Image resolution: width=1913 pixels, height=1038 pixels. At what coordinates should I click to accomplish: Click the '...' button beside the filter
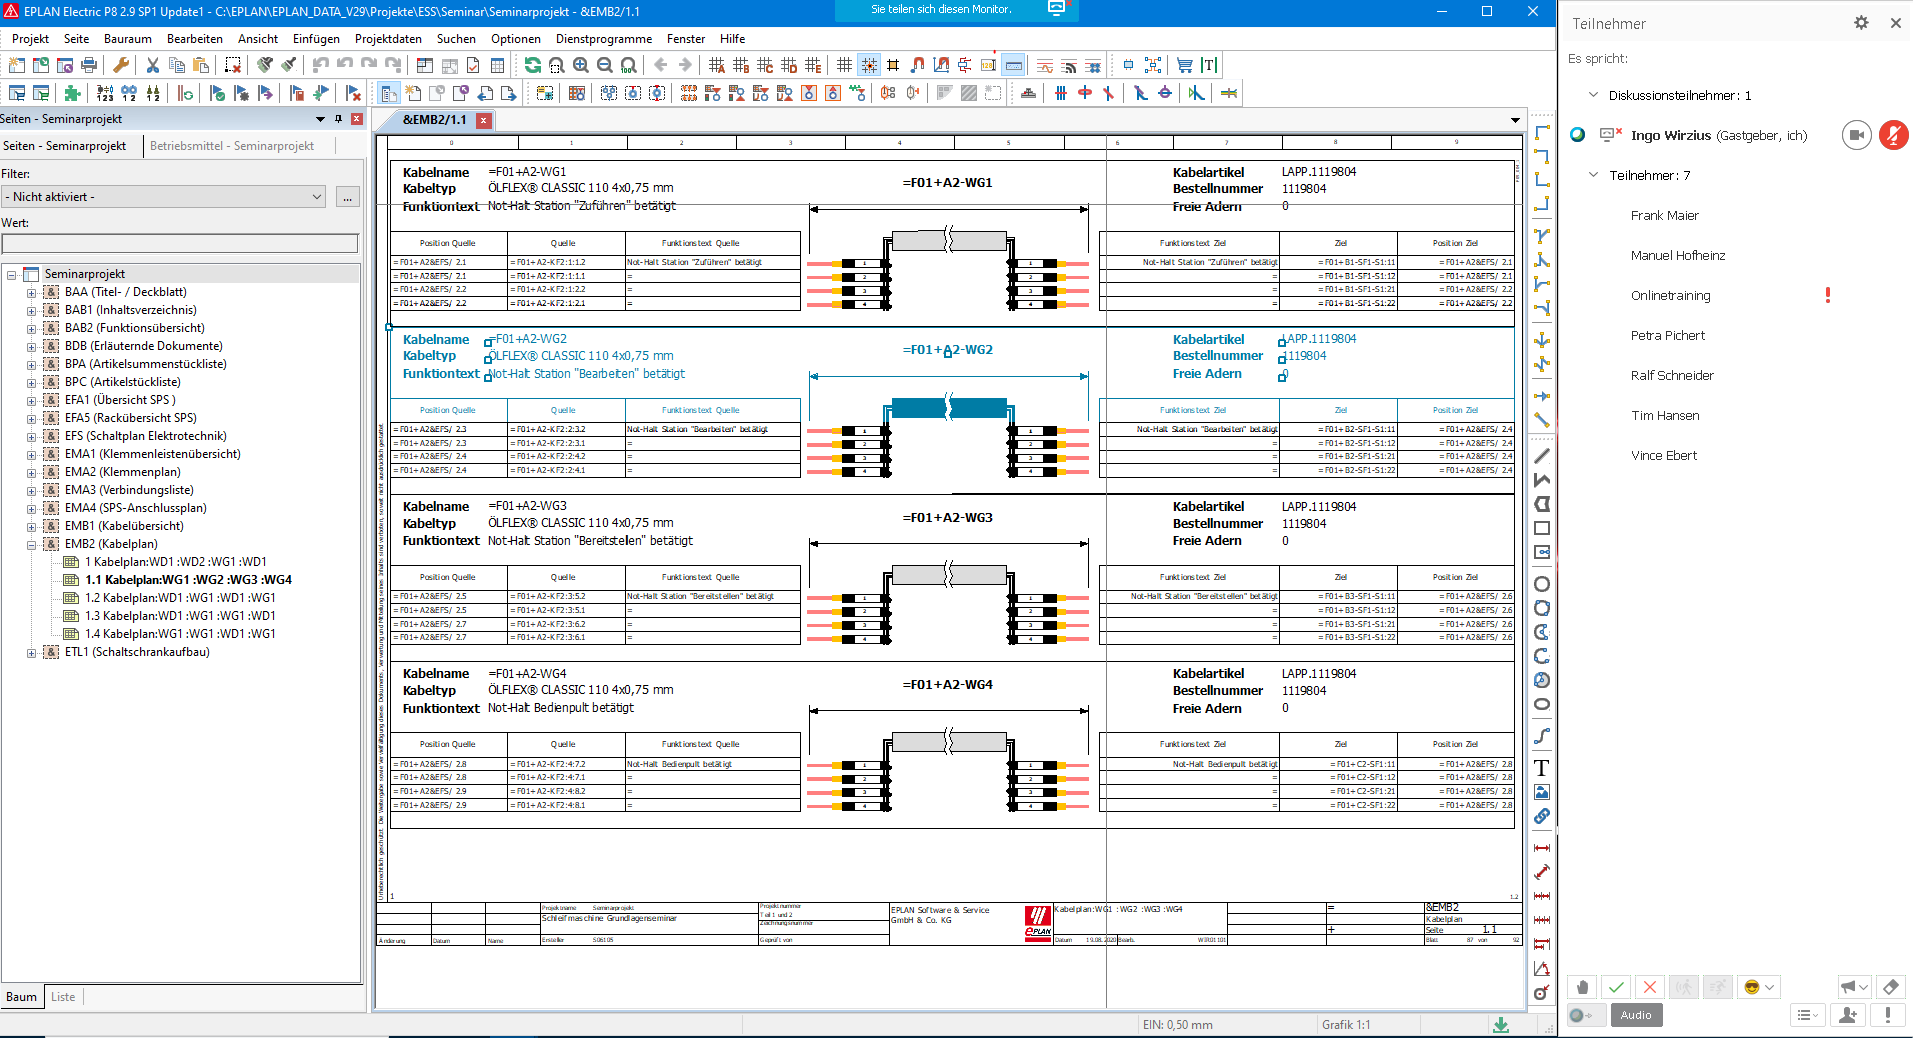pos(346,197)
